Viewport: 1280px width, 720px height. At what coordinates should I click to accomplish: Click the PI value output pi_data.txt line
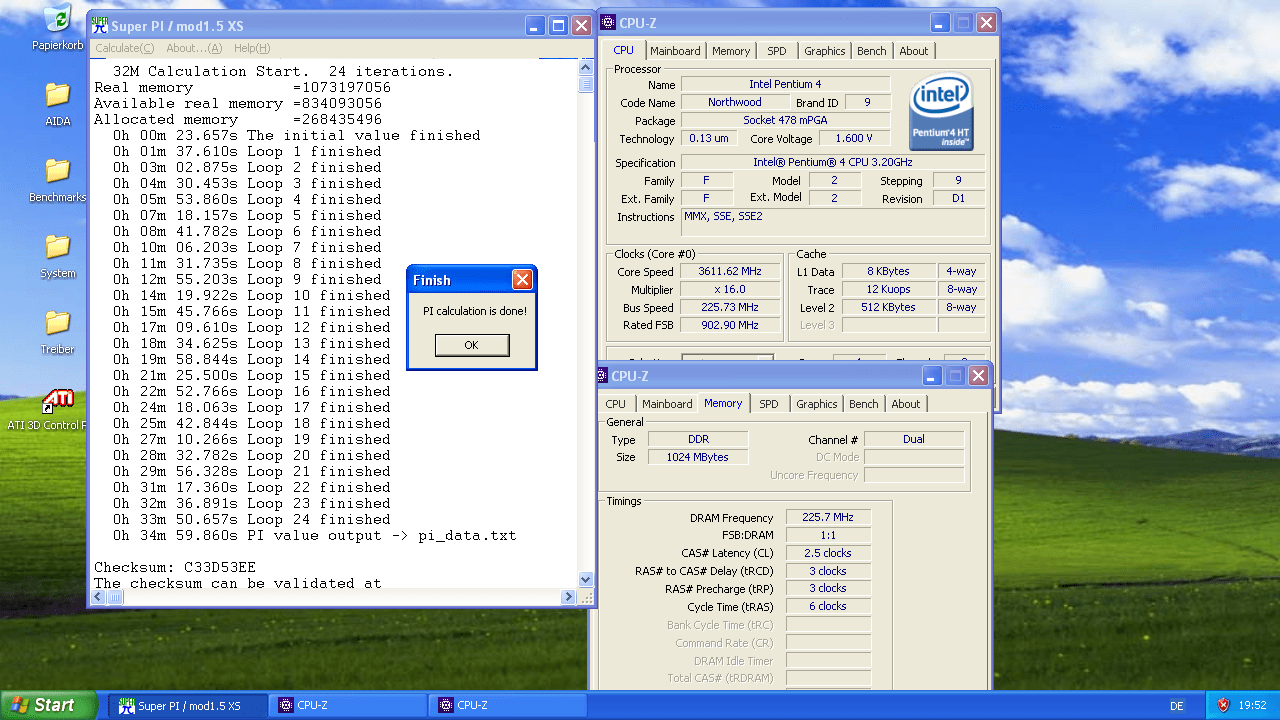(x=315, y=535)
